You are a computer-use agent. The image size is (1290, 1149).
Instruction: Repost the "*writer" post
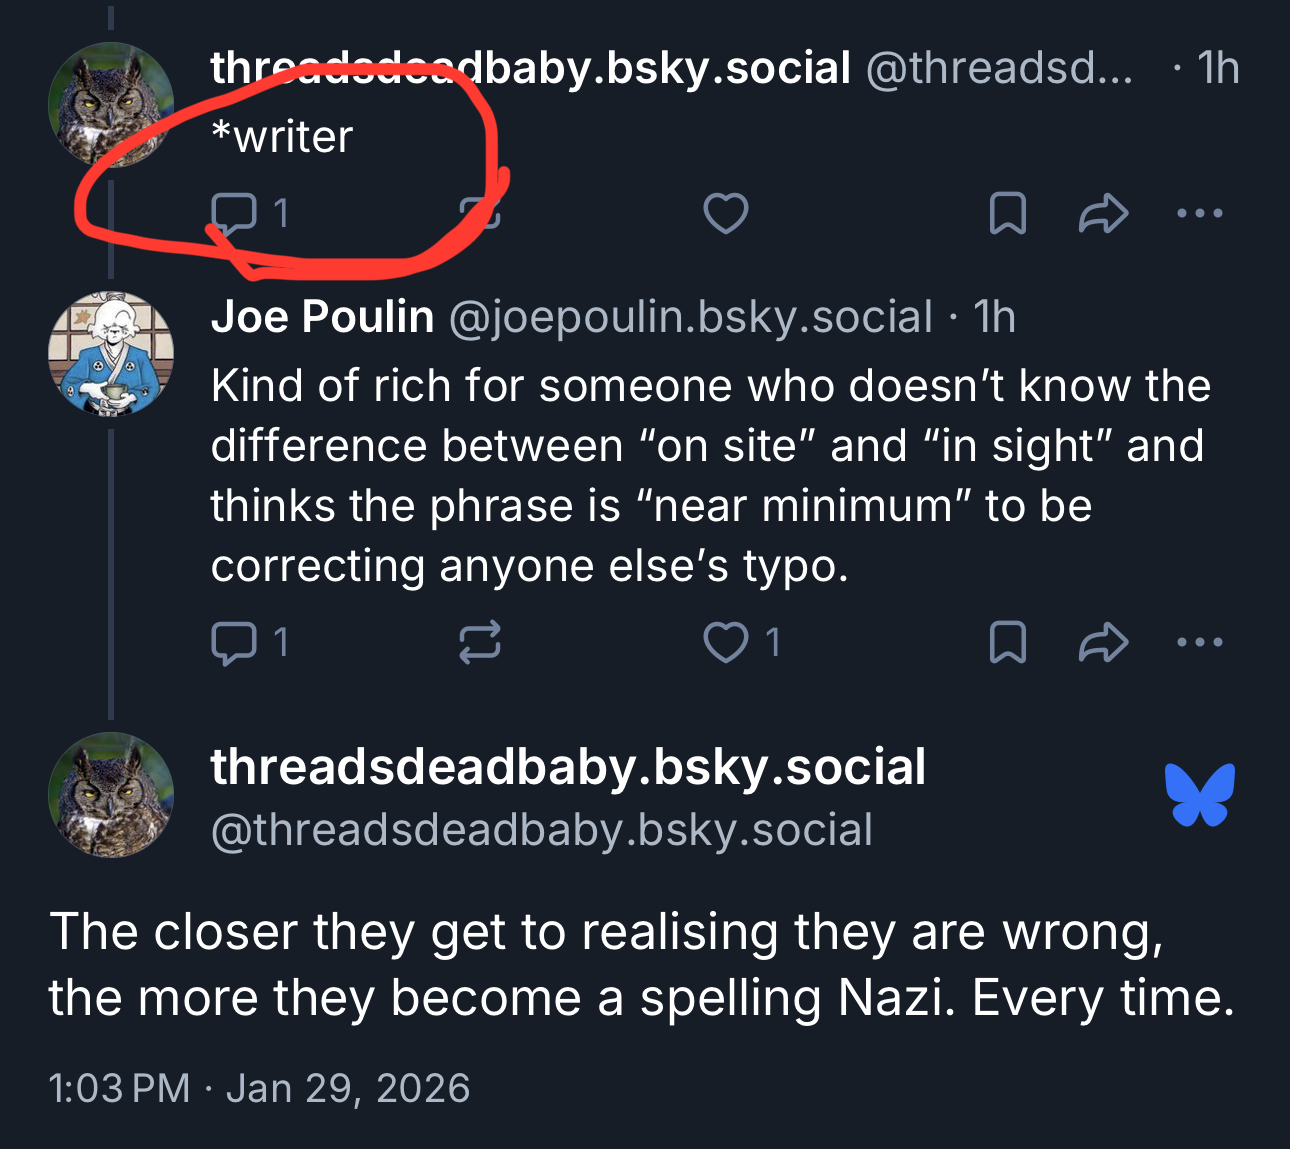480,213
